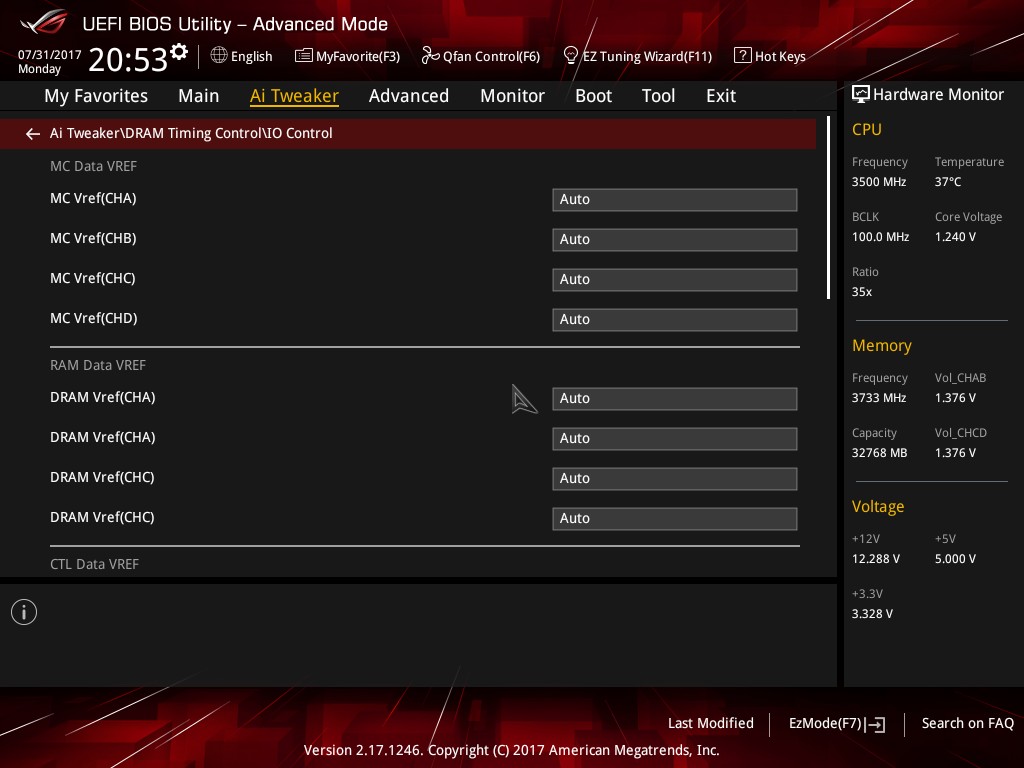The height and width of the screenshot is (768, 1024).
Task: Click the Vol_CHCD voltage value
Action: pos(955,453)
